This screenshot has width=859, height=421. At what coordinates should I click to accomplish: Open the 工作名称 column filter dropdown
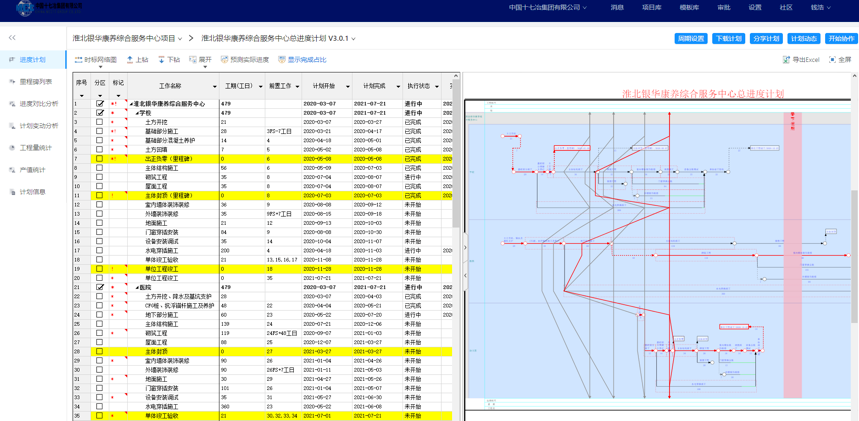click(x=215, y=87)
